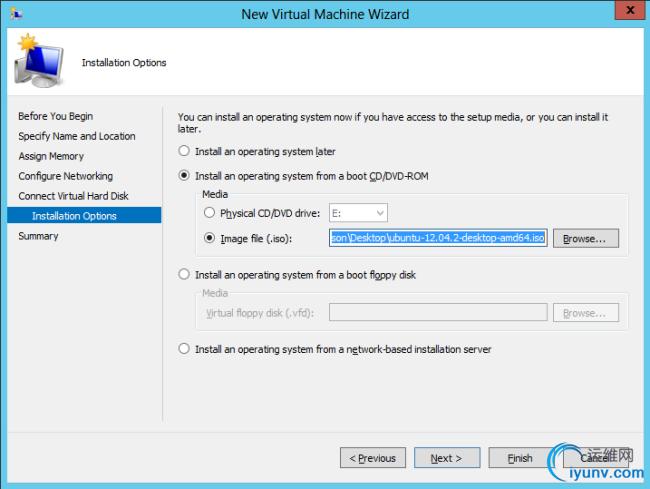The height and width of the screenshot is (489, 650).
Task: Go to Connect Virtual Hard Disk step
Action: point(73,196)
